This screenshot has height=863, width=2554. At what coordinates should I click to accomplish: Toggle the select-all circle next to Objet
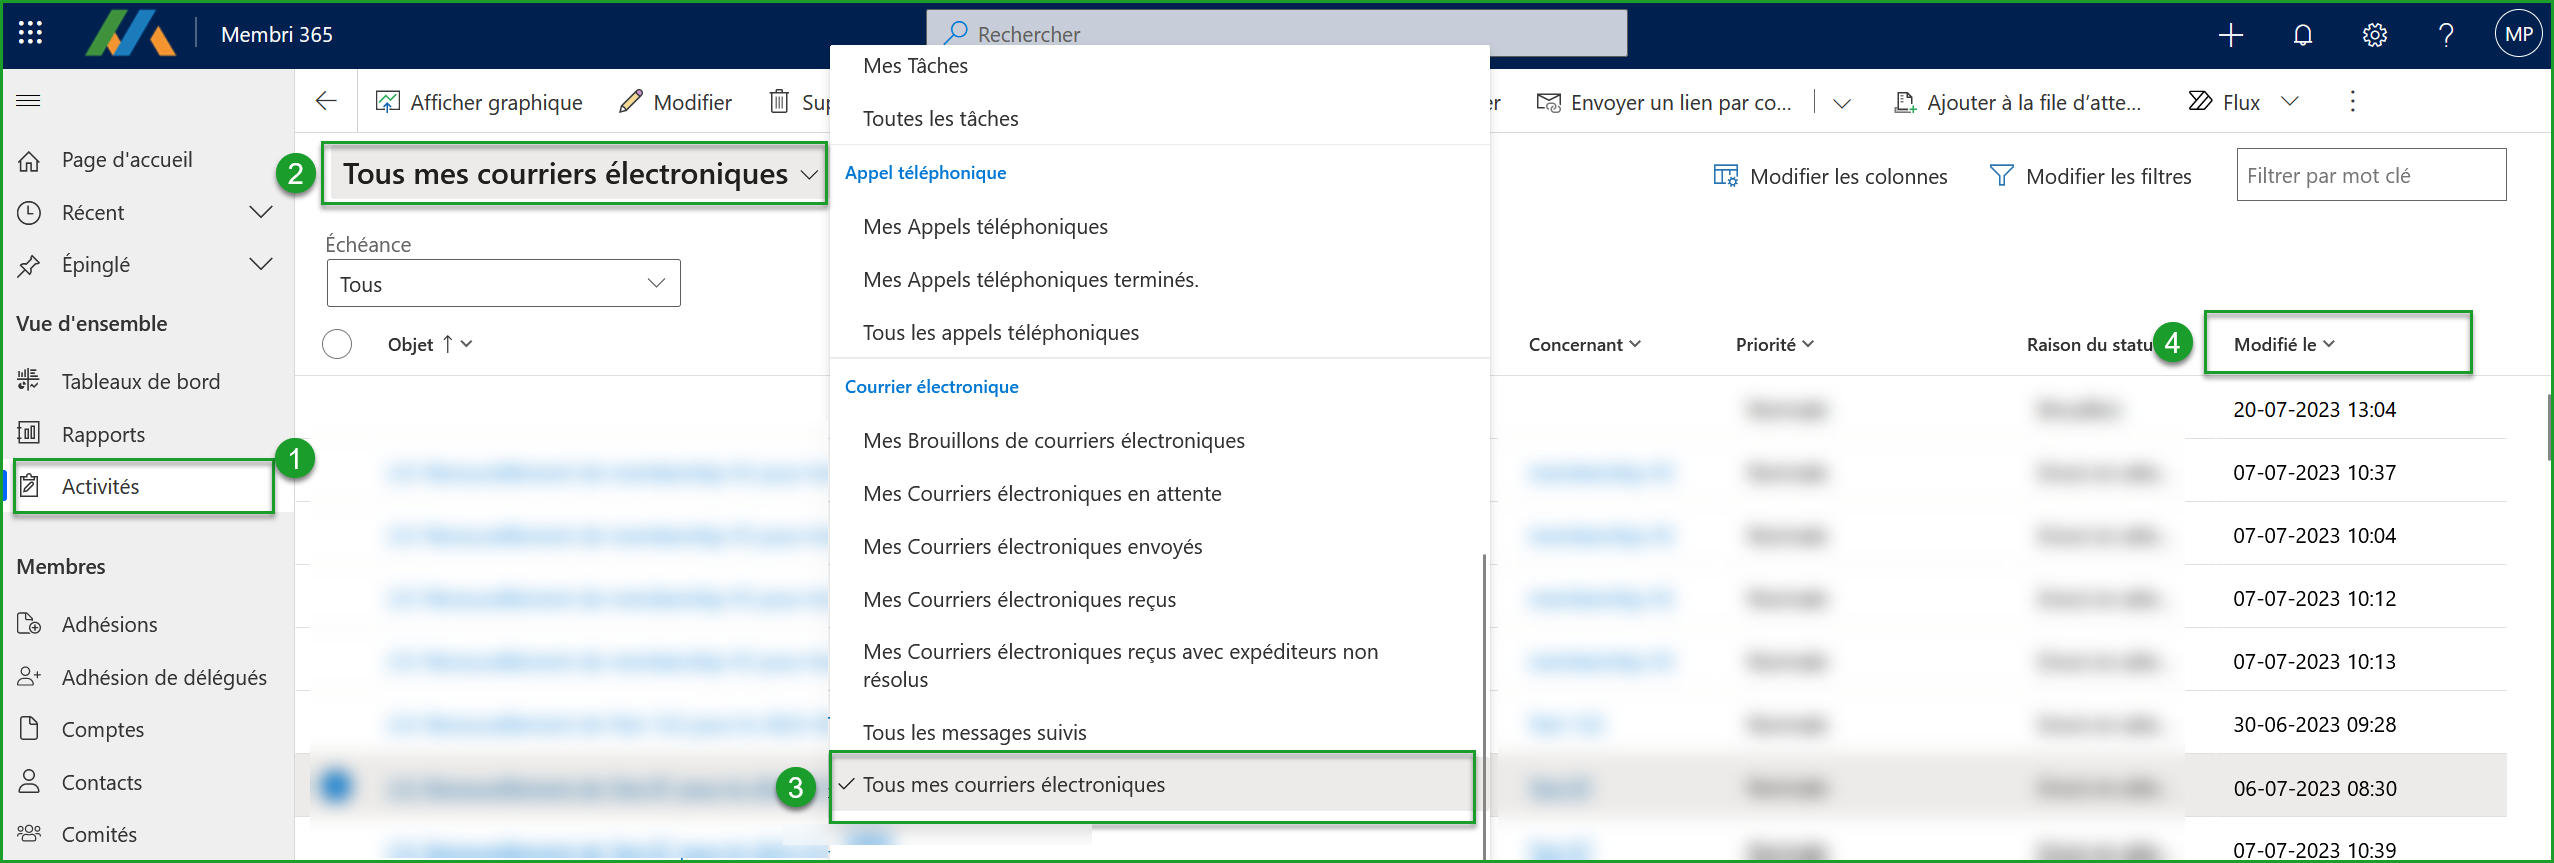[x=337, y=344]
